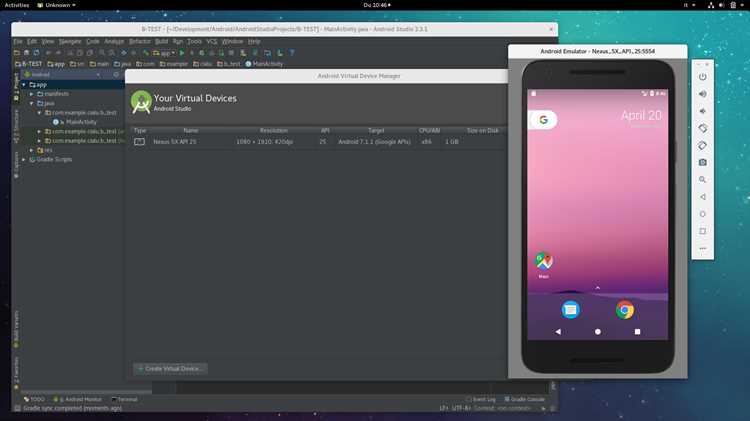Rotate emulator right using second rotate icon

[702, 145]
